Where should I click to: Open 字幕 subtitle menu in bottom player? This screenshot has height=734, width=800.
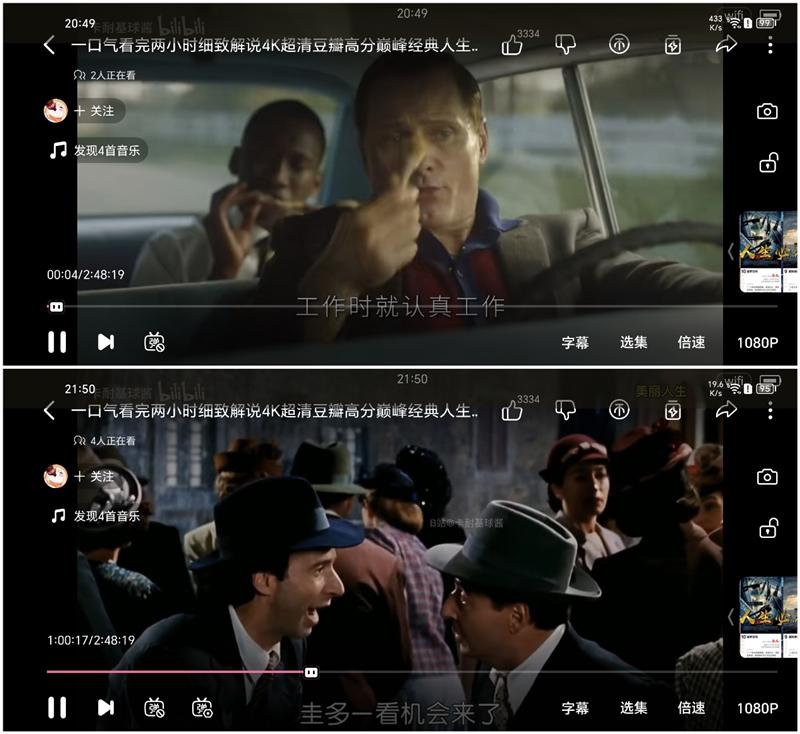click(575, 708)
